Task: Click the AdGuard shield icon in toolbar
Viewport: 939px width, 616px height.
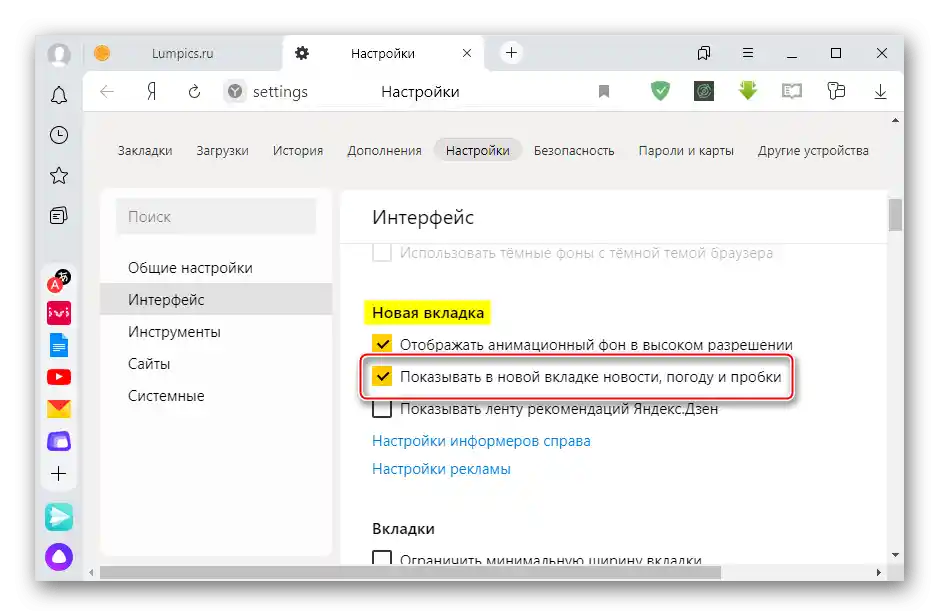Action: 660,91
